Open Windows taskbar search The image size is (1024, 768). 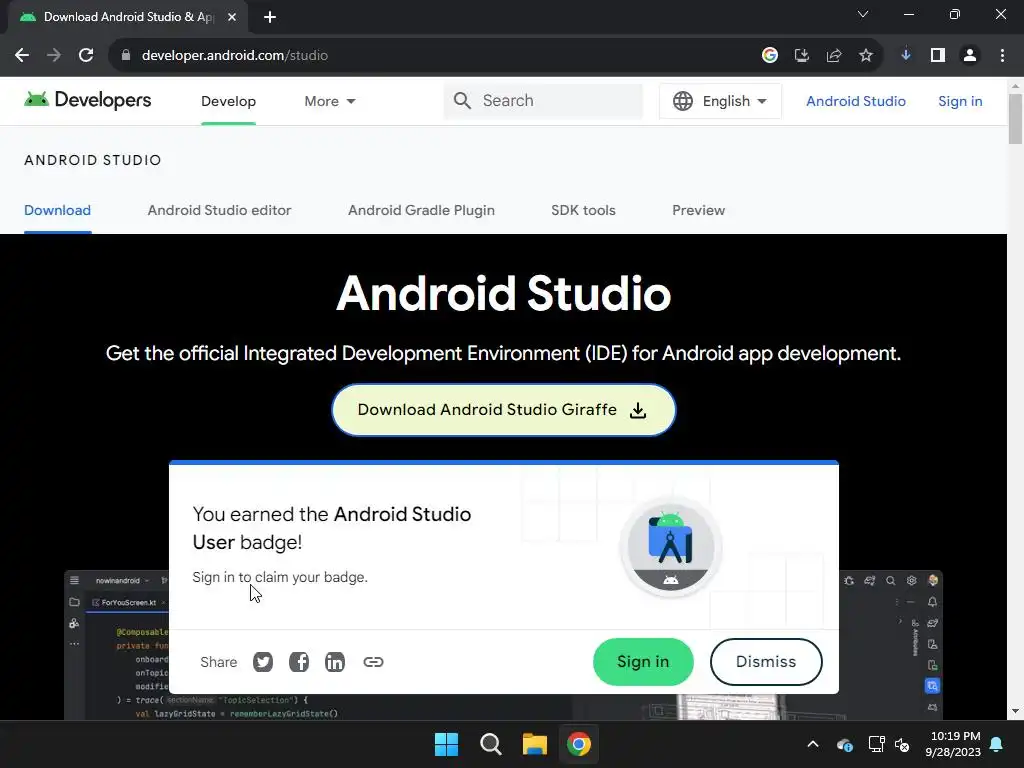[x=490, y=744]
